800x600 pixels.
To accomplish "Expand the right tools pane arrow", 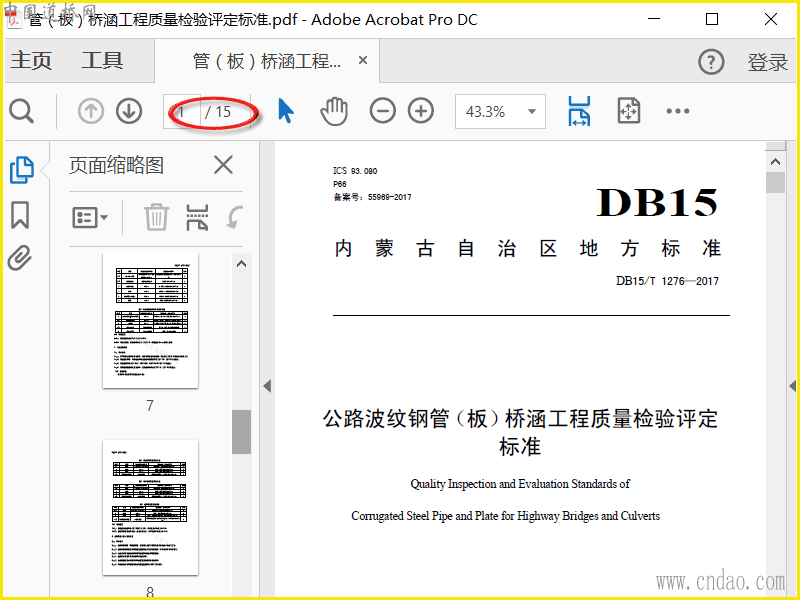I will click(792, 386).
